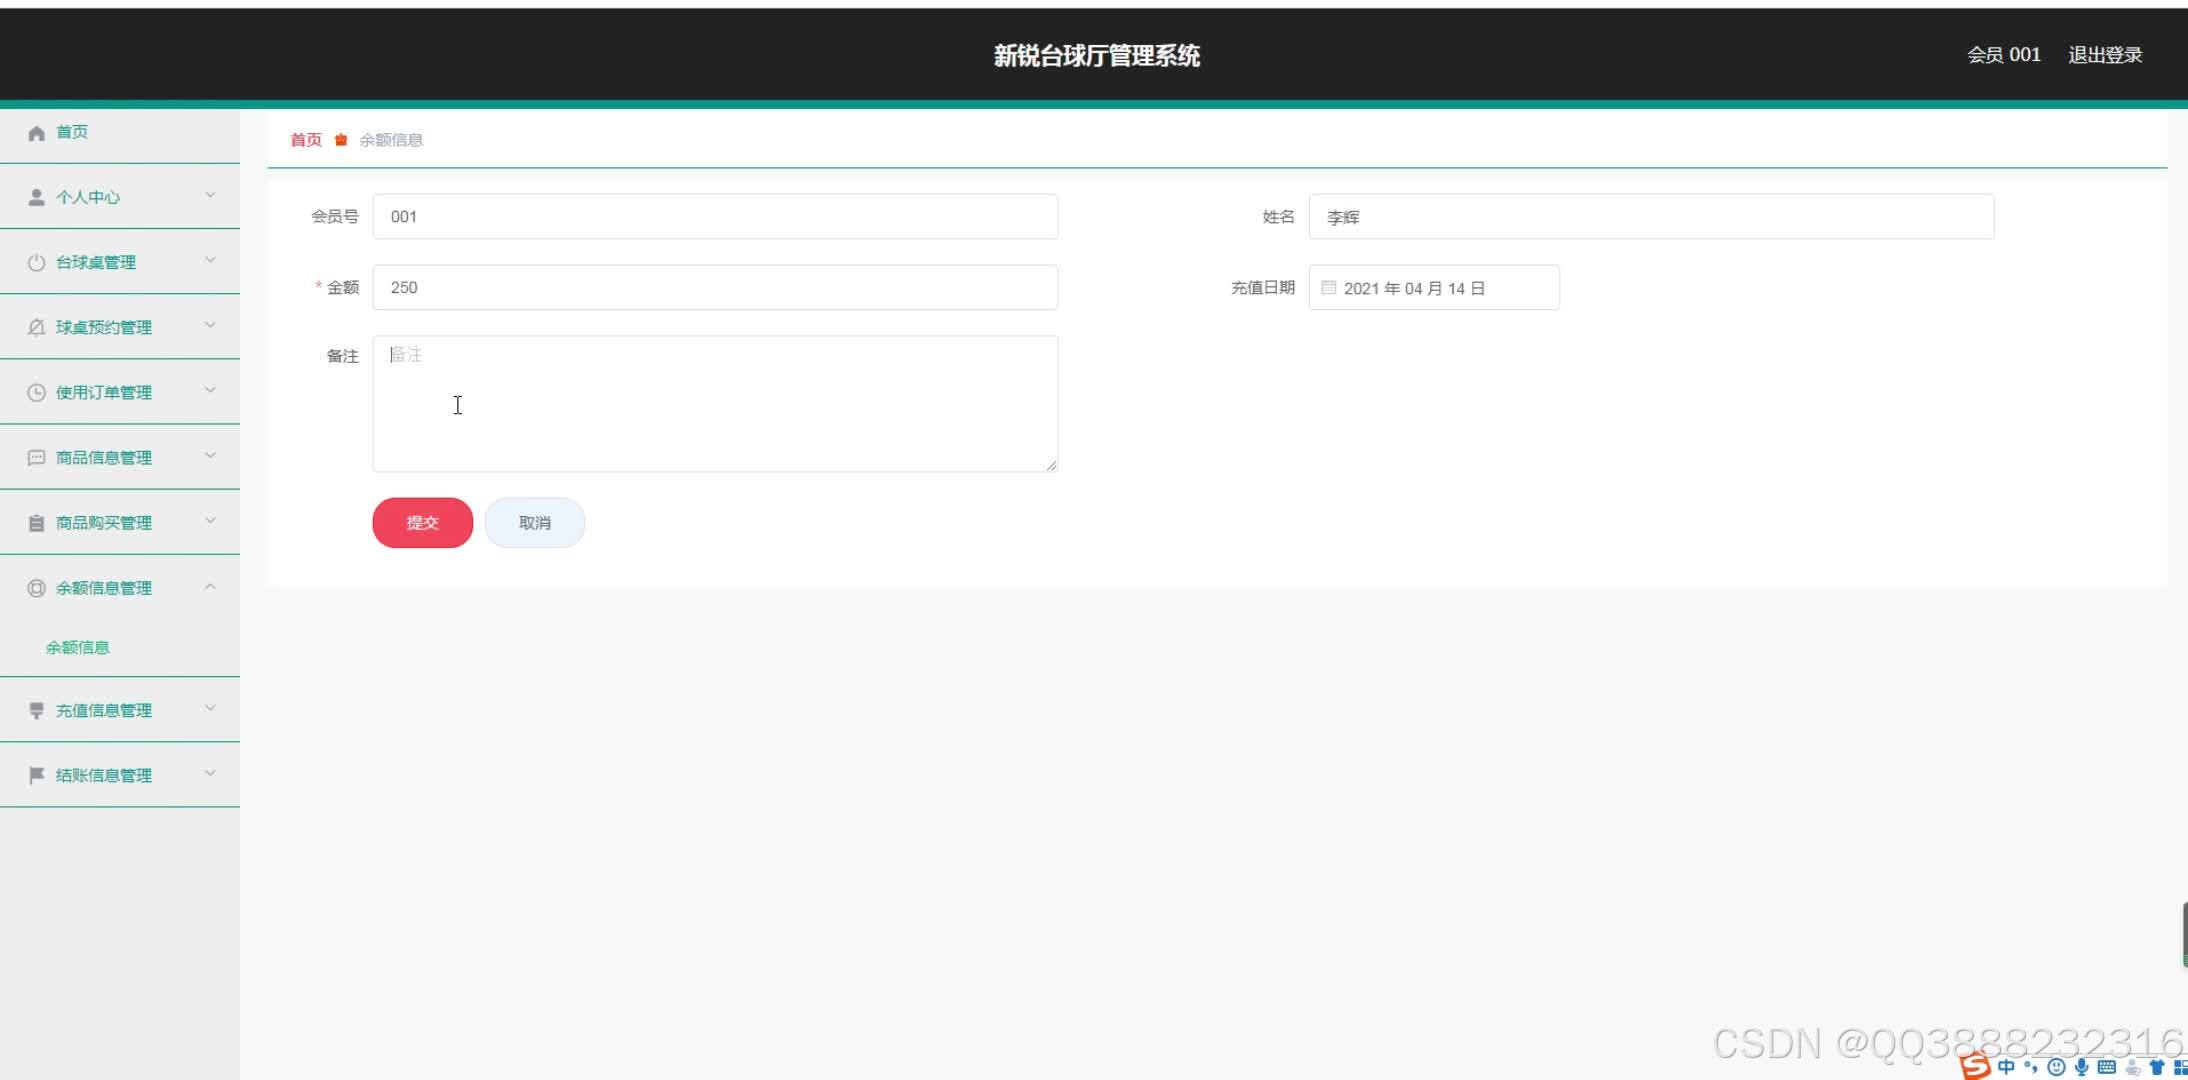Click the 提交 submit button
The image size is (2188, 1080).
point(422,522)
